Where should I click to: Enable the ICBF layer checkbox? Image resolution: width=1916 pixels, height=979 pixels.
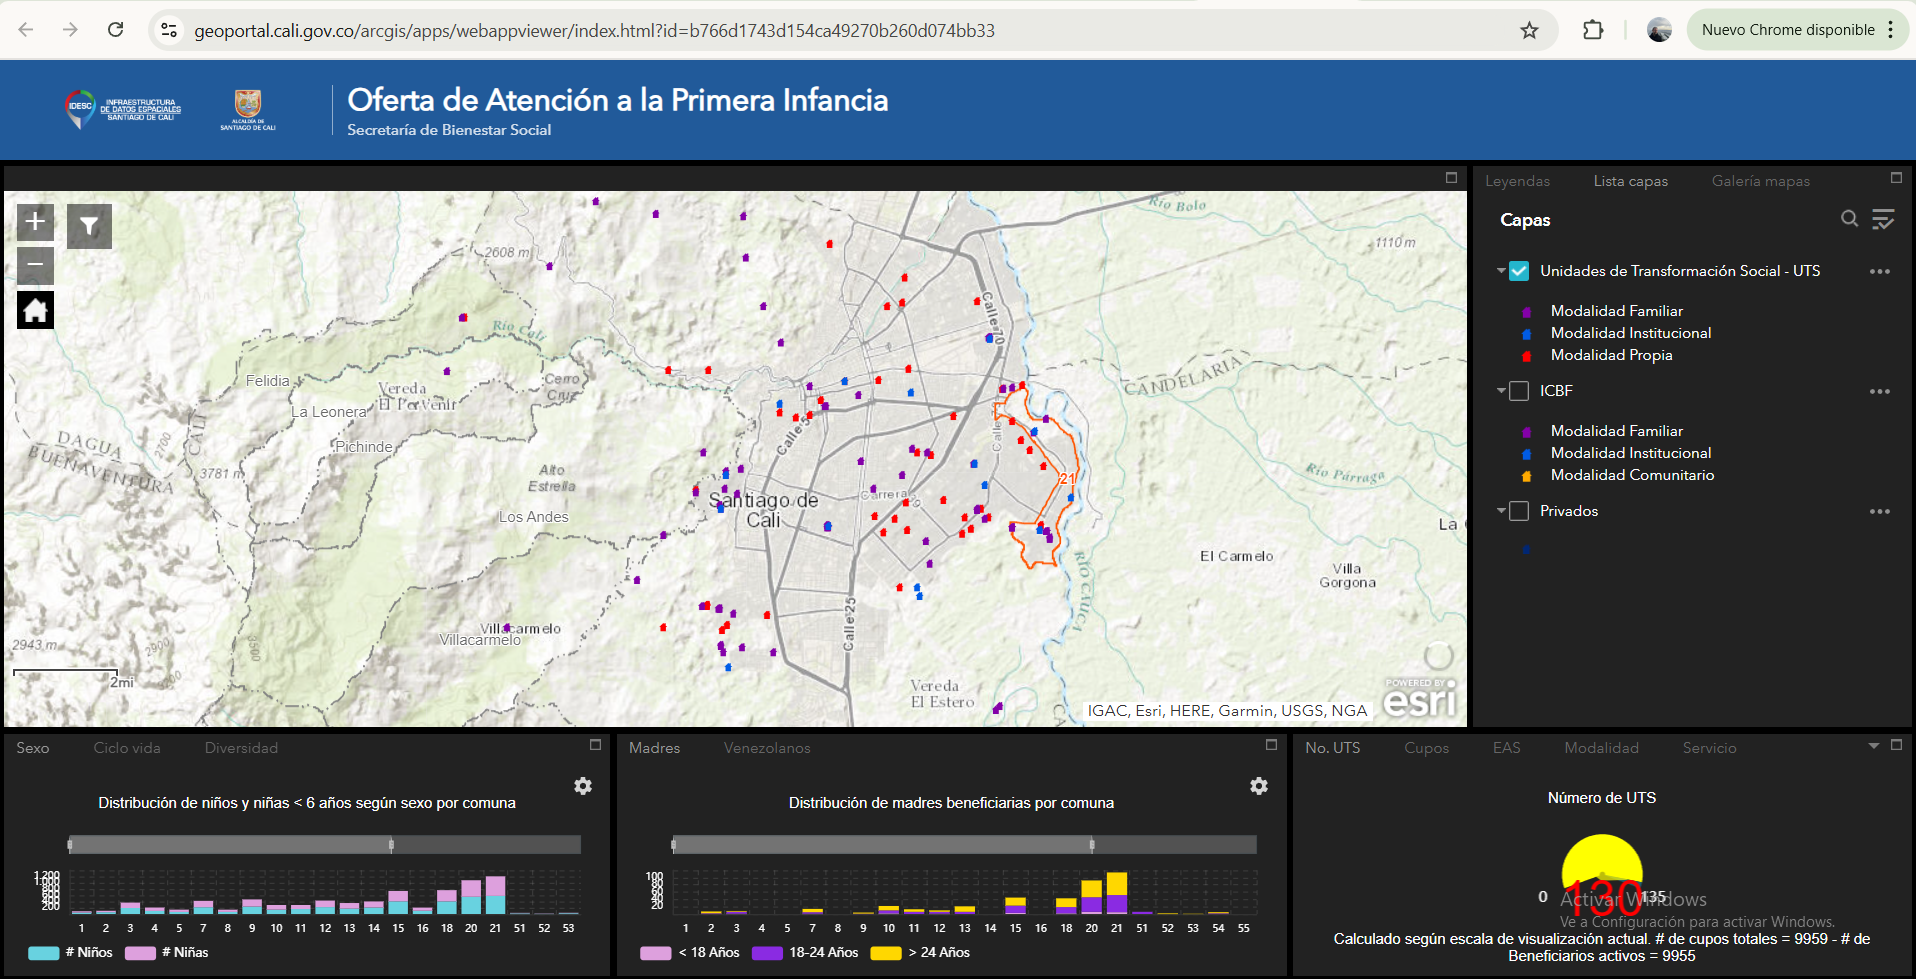tap(1519, 391)
